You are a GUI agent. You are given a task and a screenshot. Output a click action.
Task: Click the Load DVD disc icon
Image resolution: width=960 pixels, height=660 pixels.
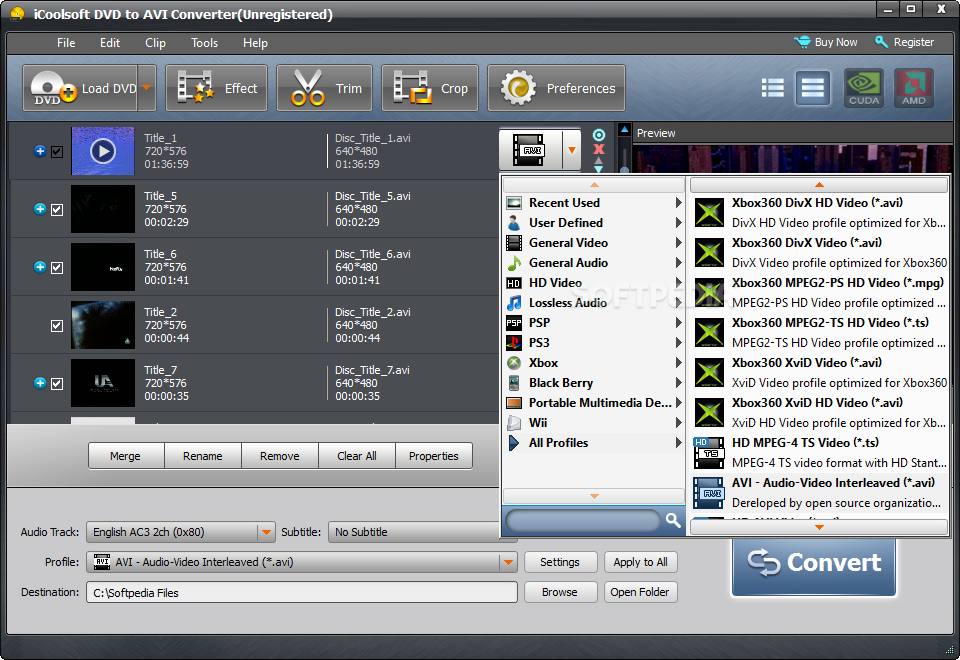click(x=54, y=88)
